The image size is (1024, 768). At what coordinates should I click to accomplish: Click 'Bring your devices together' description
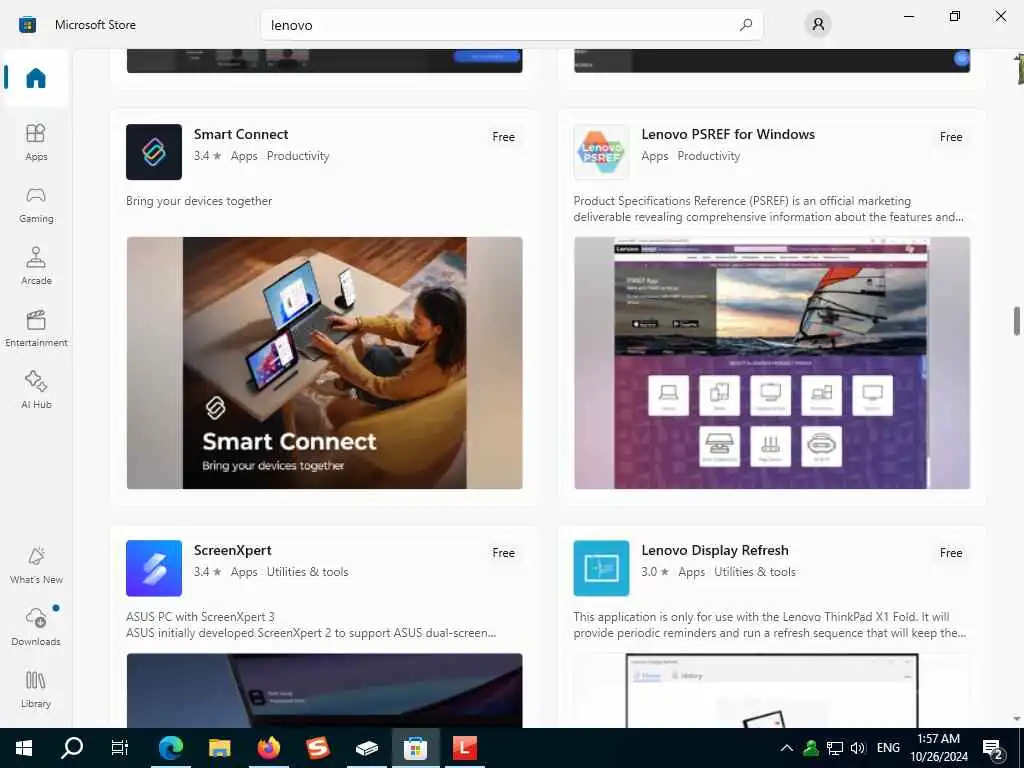[199, 200]
